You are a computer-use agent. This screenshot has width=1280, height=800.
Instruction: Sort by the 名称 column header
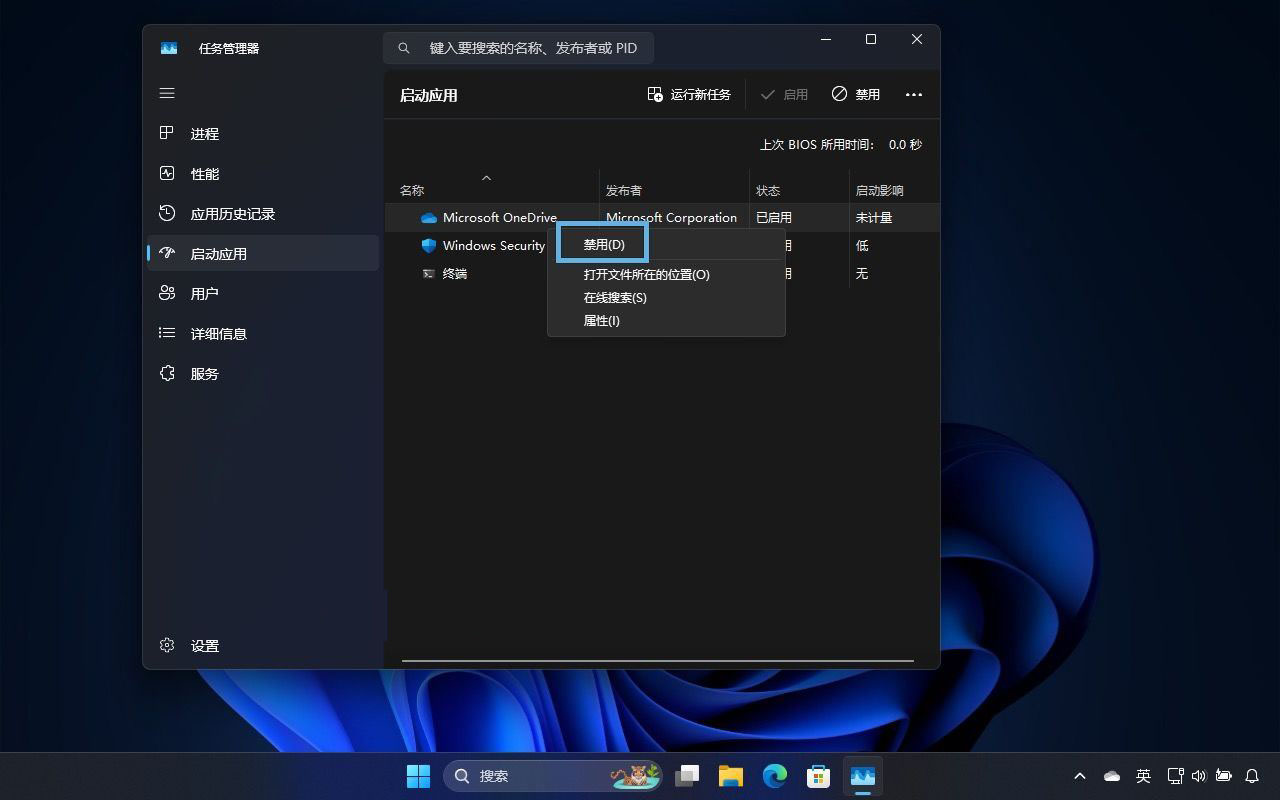tap(412, 190)
